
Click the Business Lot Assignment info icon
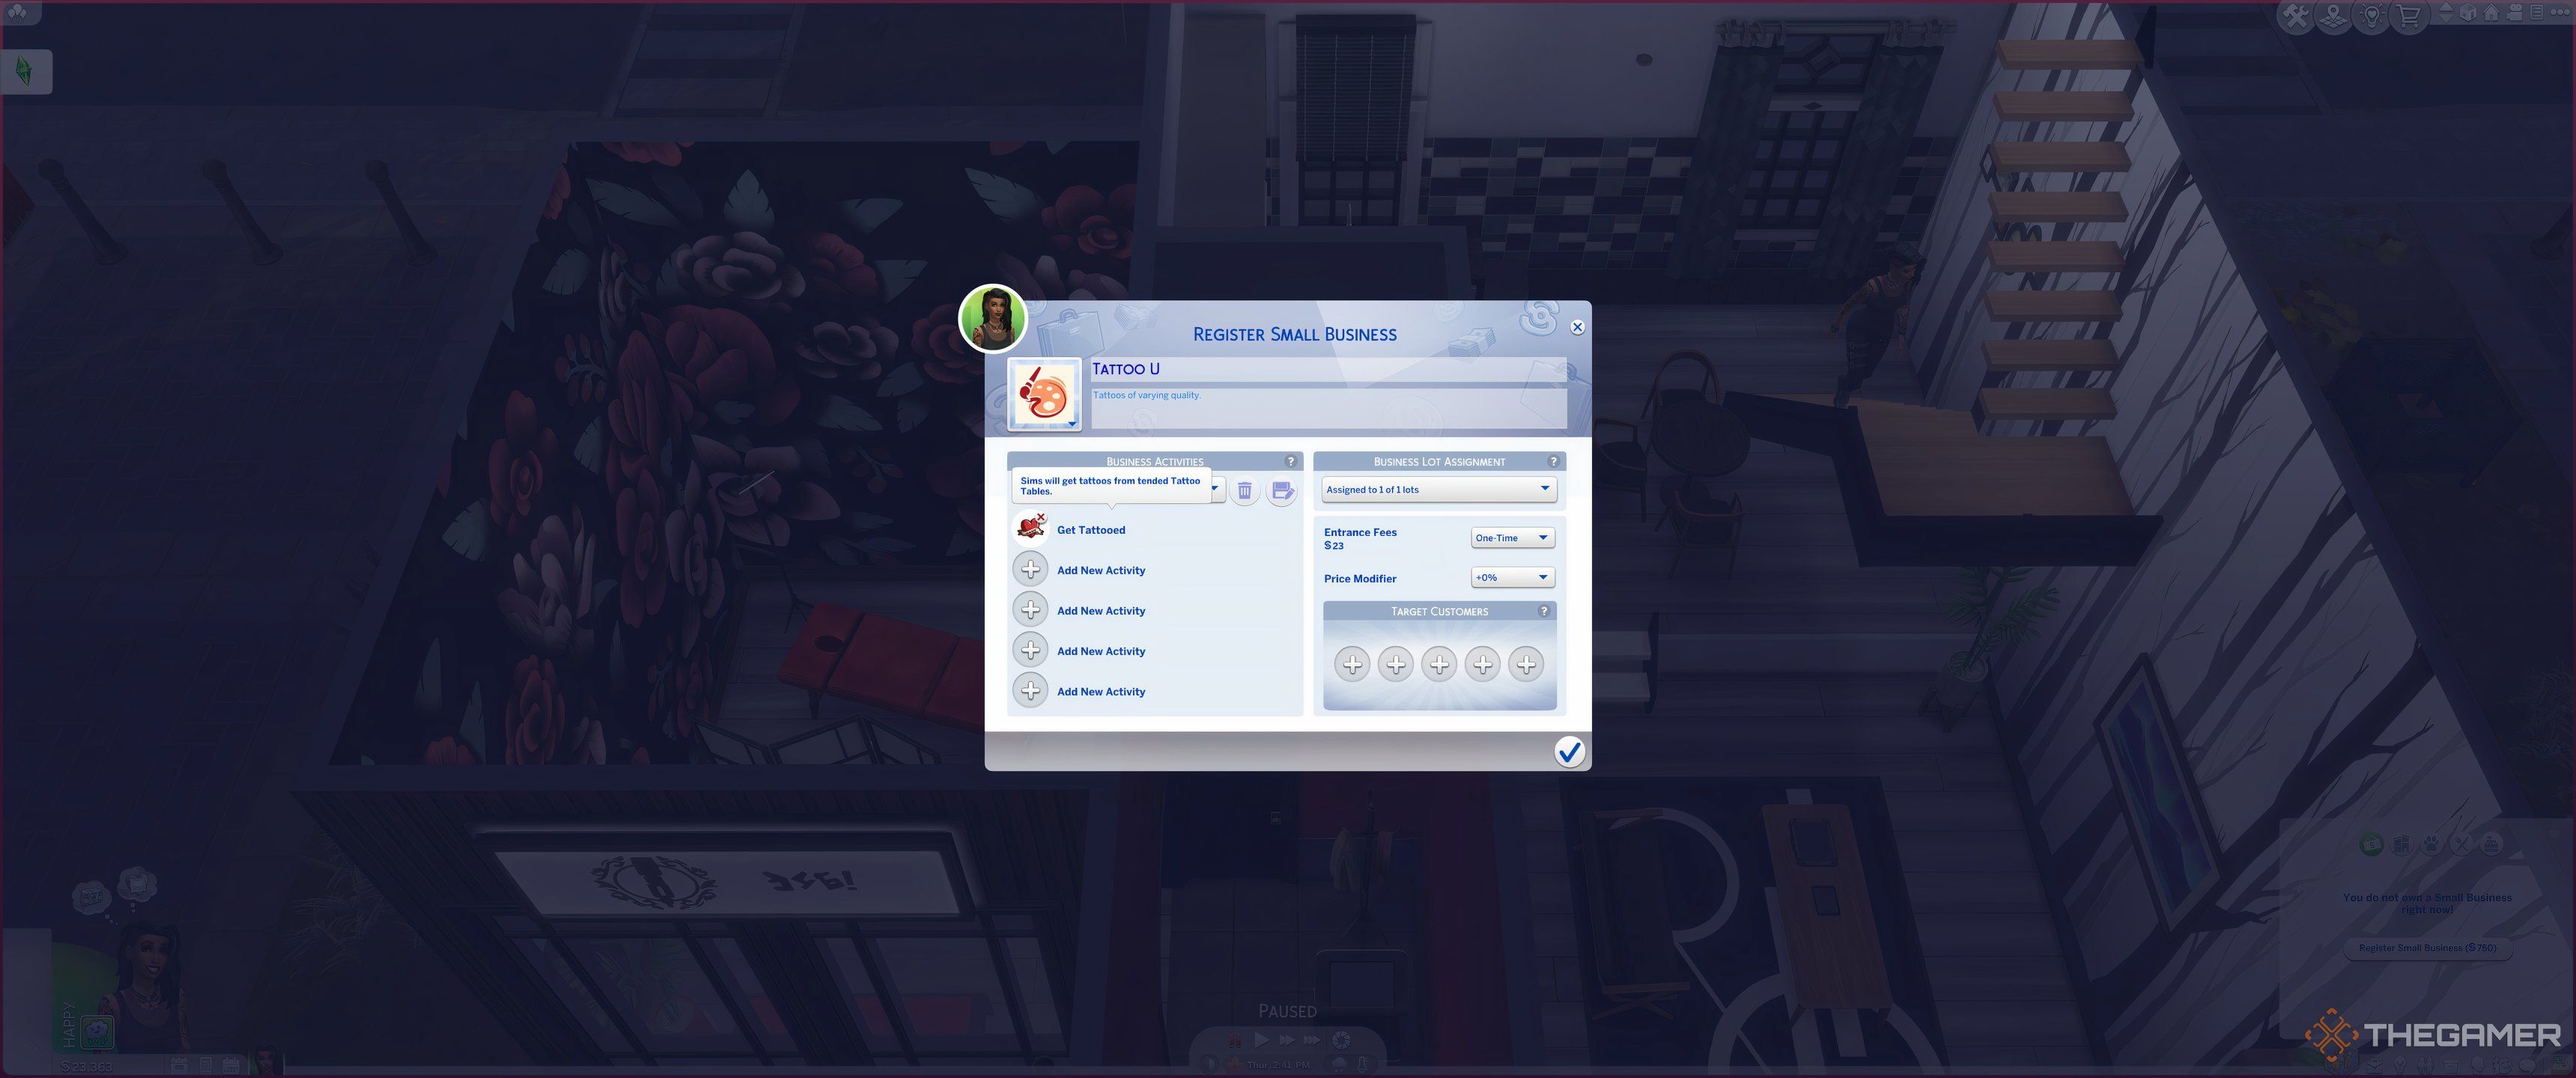(x=1552, y=460)
